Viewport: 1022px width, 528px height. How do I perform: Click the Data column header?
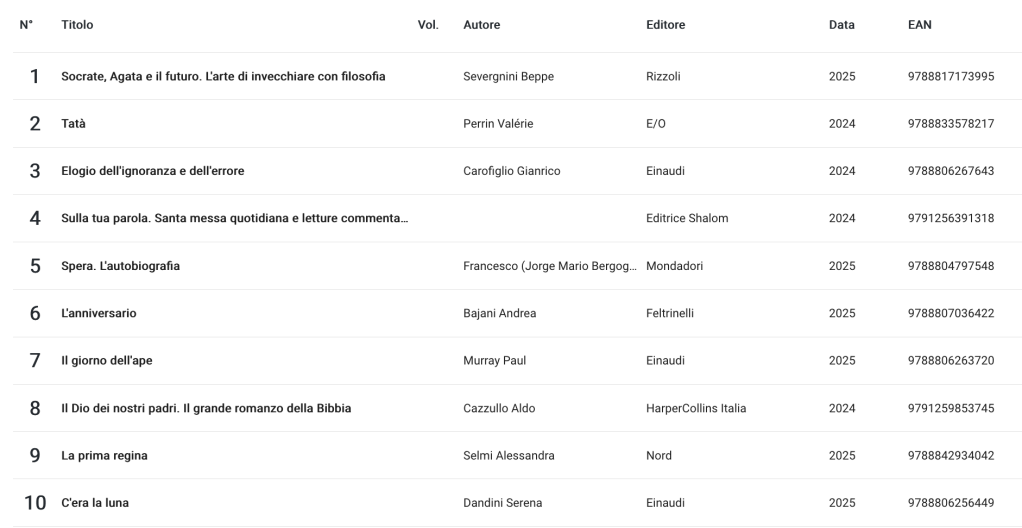(842, 25)
